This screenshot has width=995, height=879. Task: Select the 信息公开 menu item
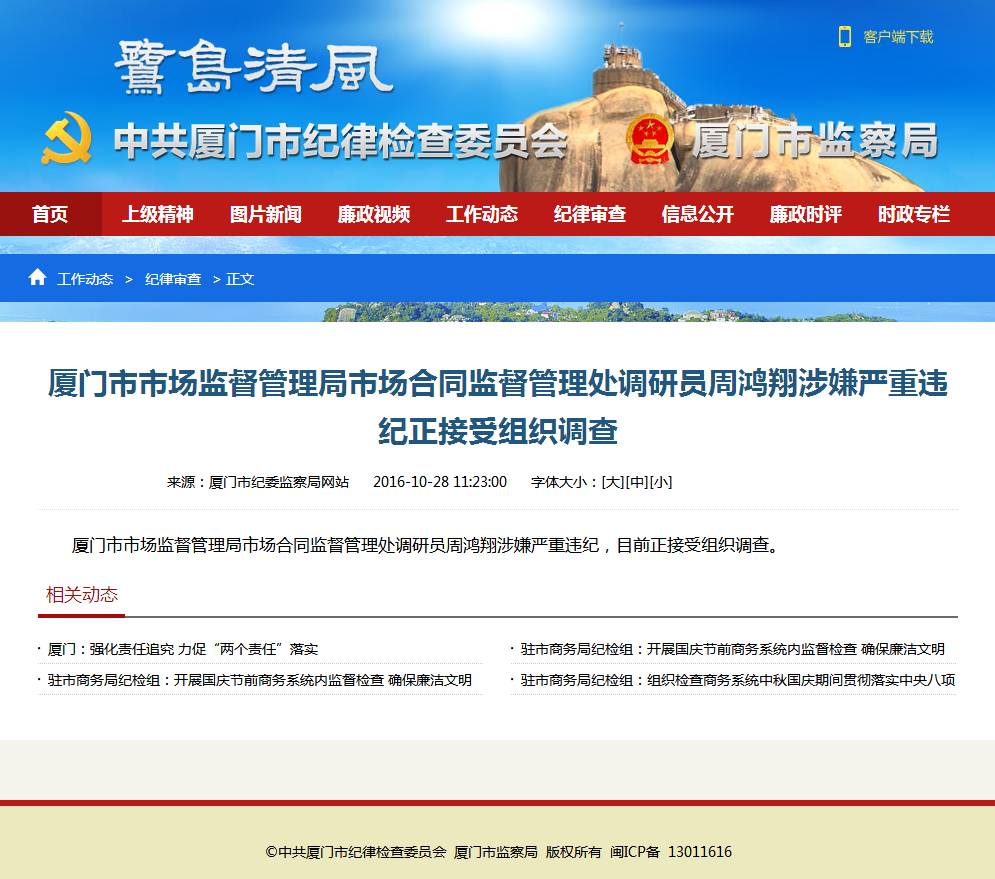pos(698,214)
